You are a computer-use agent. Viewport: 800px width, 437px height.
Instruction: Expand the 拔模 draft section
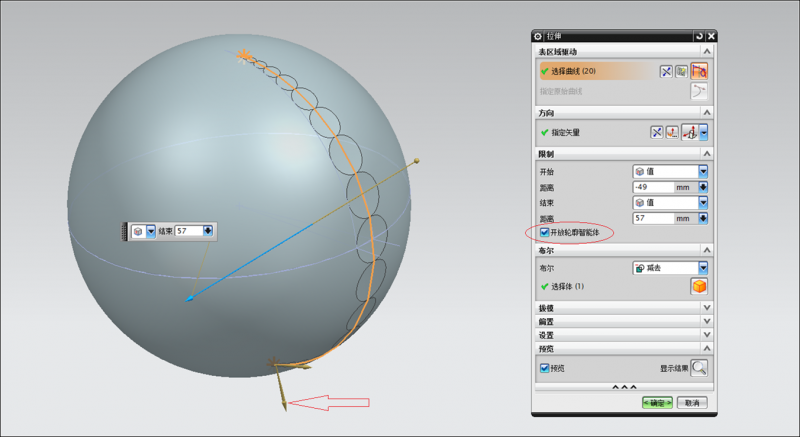(707, 308)
